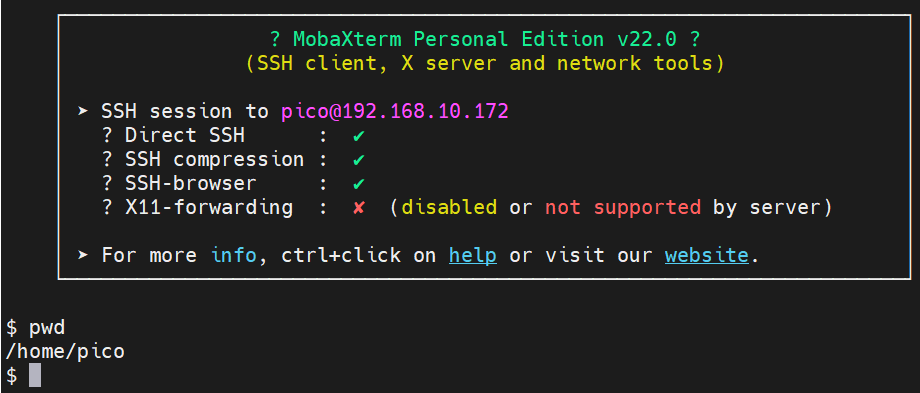Click the SSH-browser label

pyautogui.click(x=191, y=184)
